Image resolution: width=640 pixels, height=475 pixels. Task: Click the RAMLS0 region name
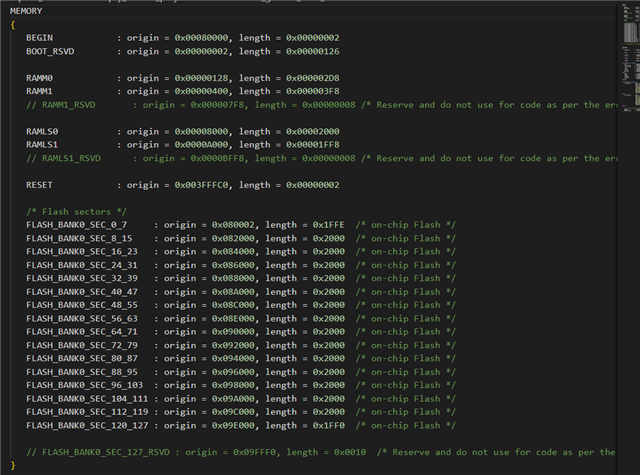[x=43, y=131]
